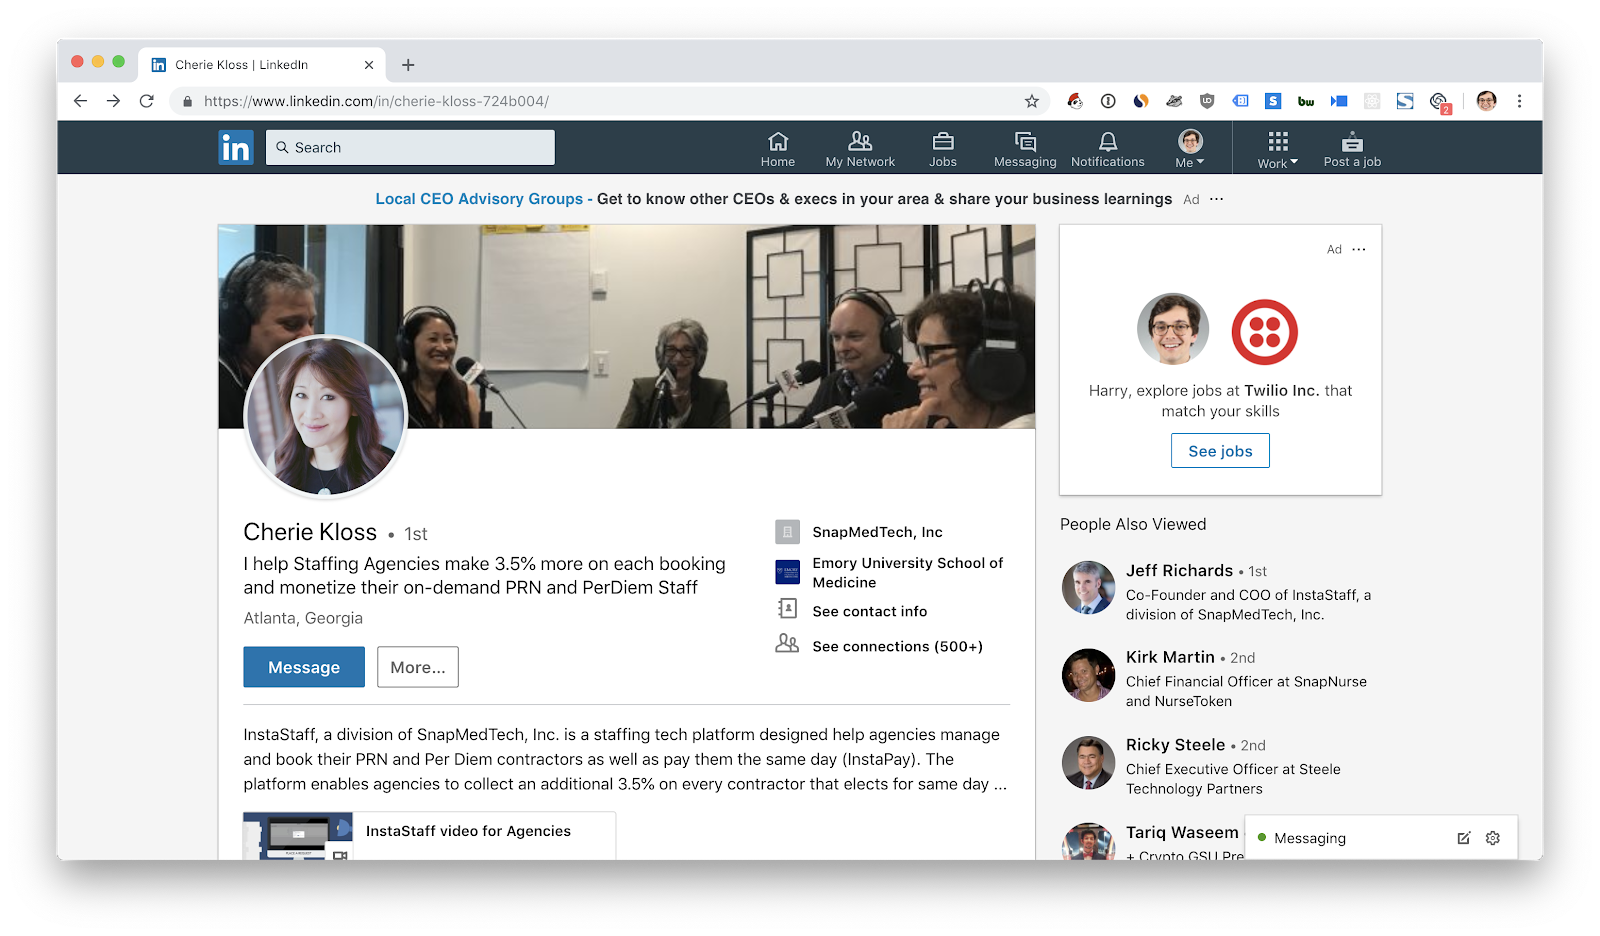Open the extension with red badge 2
Screen dimensions: 1600x936
[1439, 102]
